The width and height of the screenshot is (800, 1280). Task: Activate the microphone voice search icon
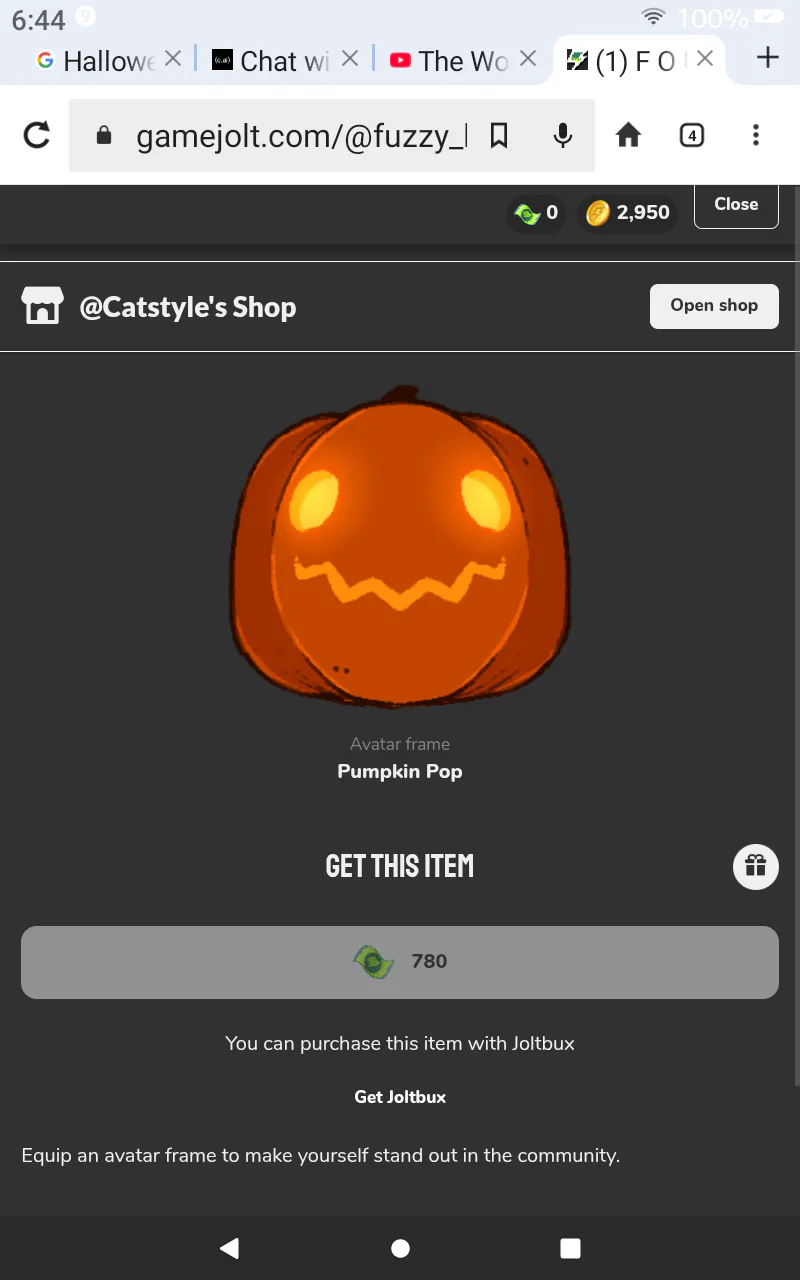tap(563, 135)
